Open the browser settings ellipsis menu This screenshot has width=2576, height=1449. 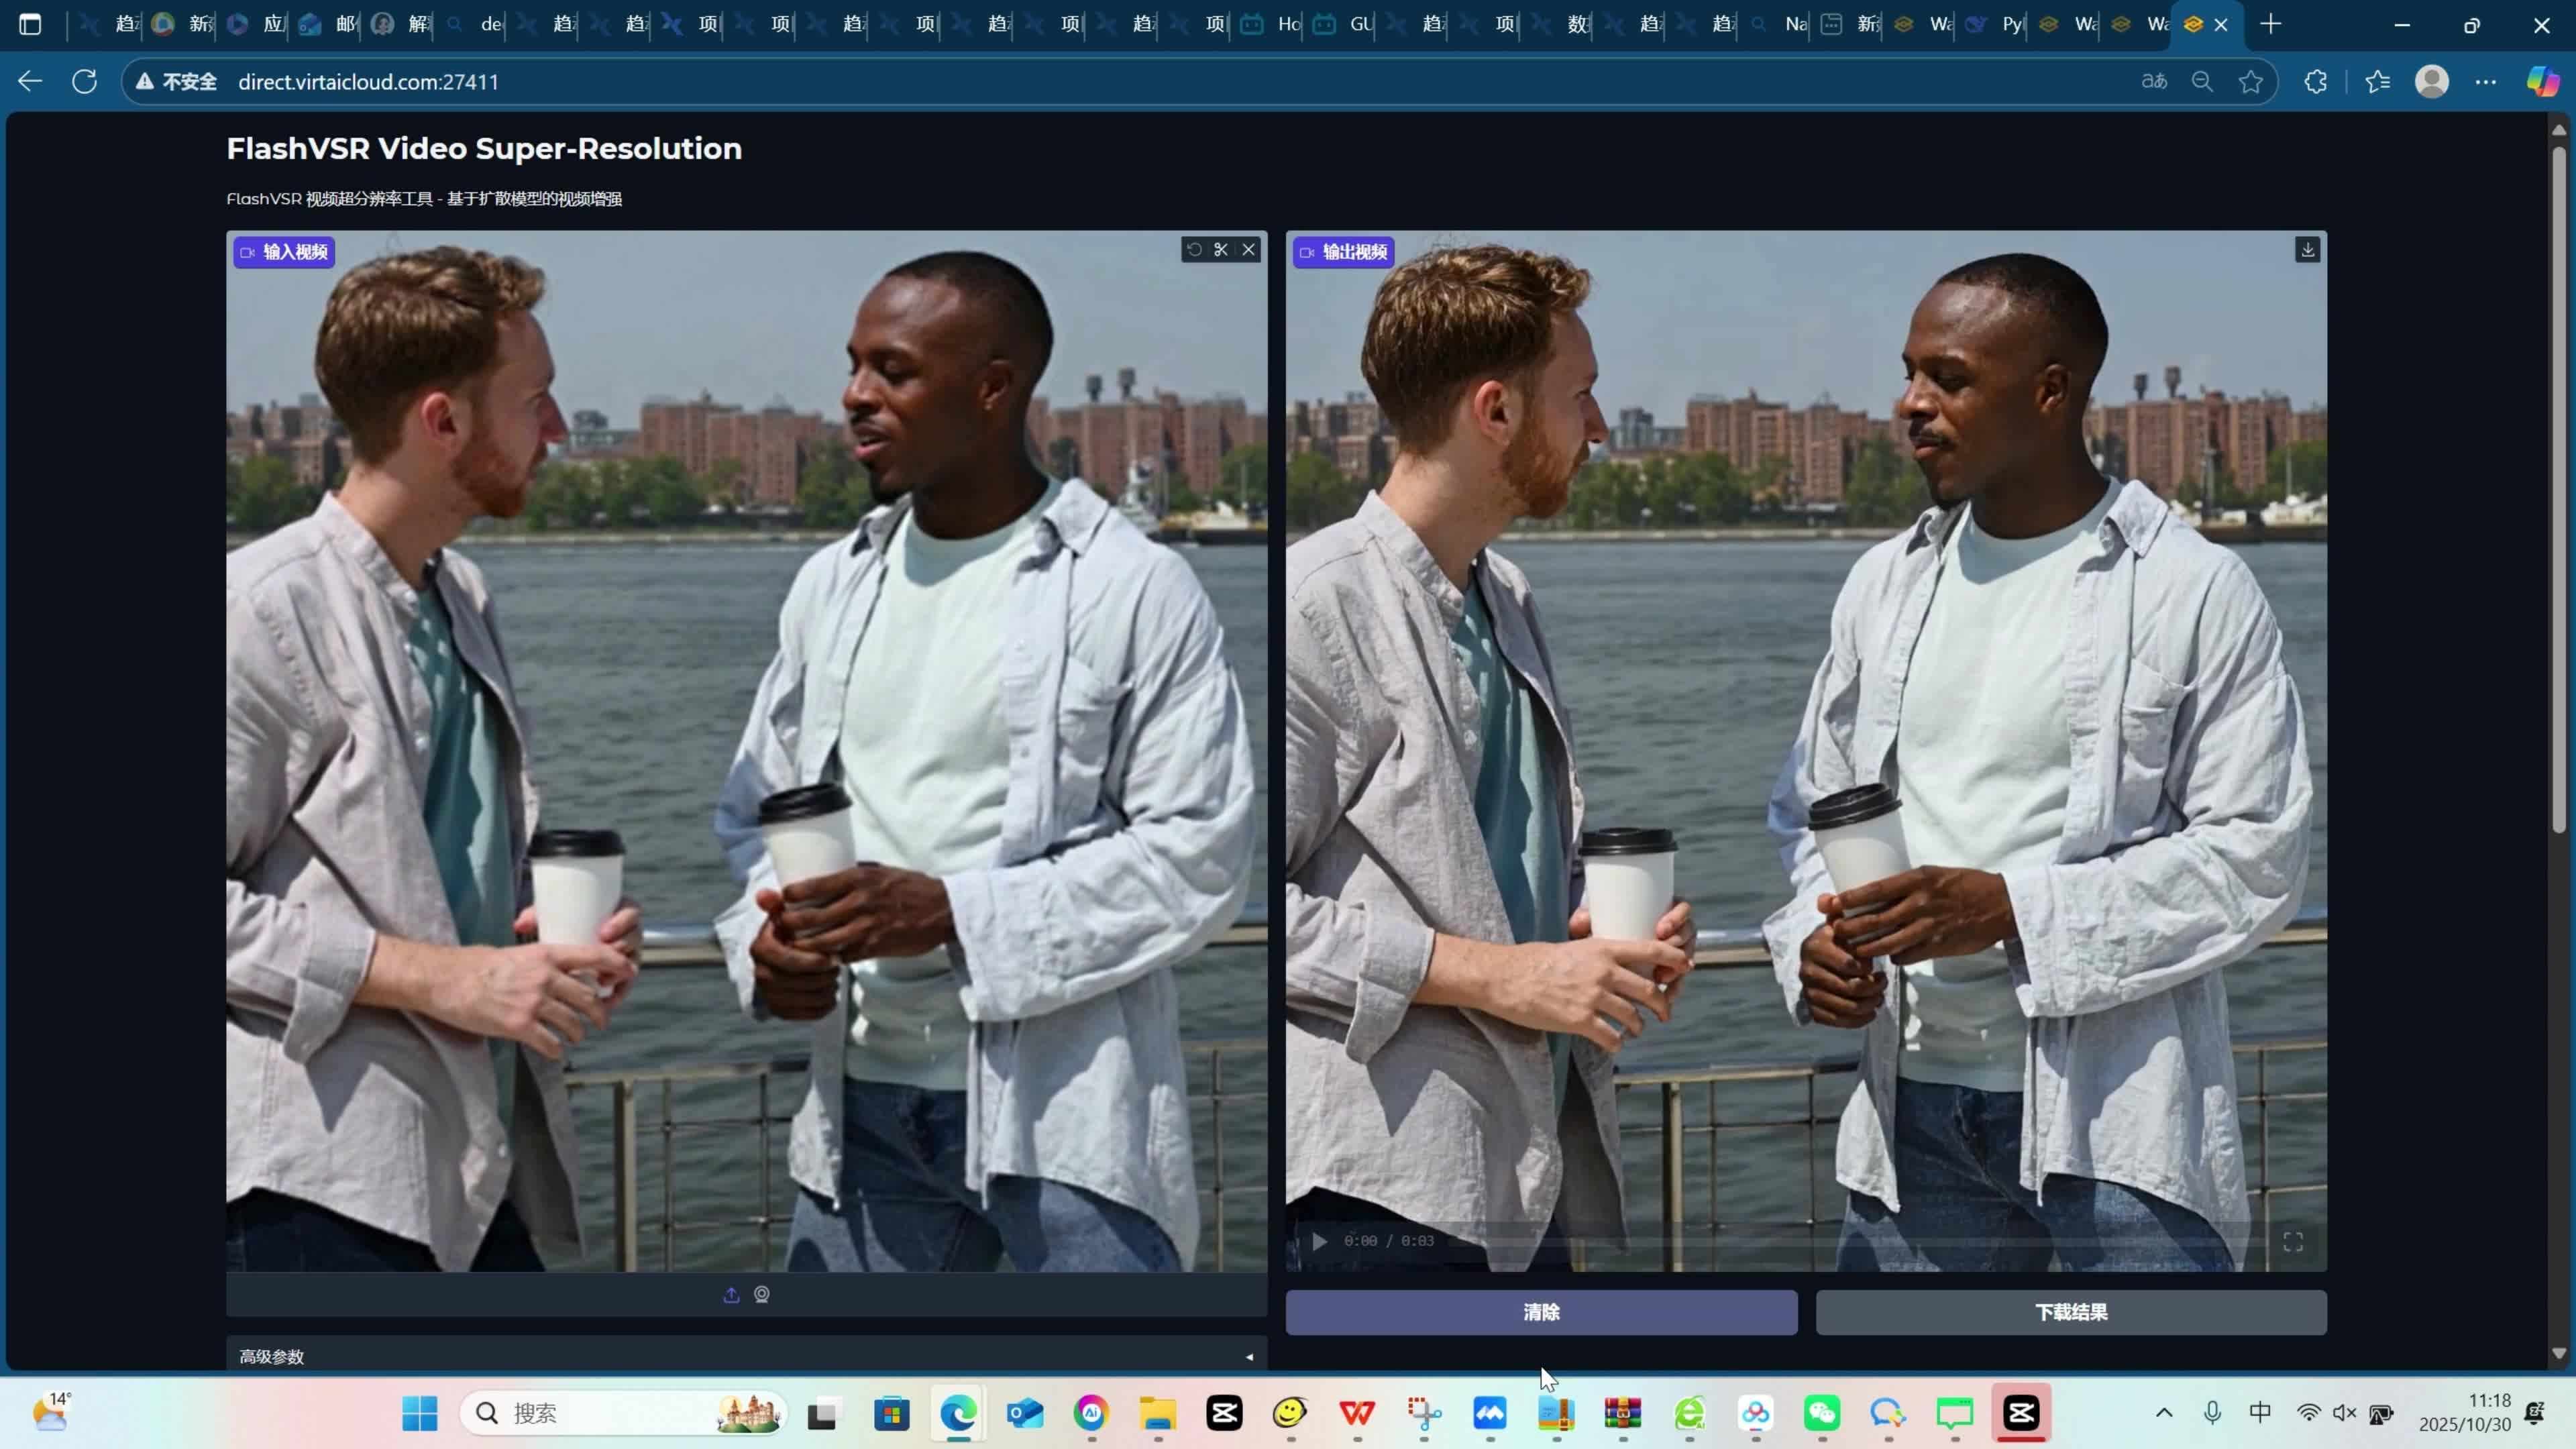tap(2486, 82)
